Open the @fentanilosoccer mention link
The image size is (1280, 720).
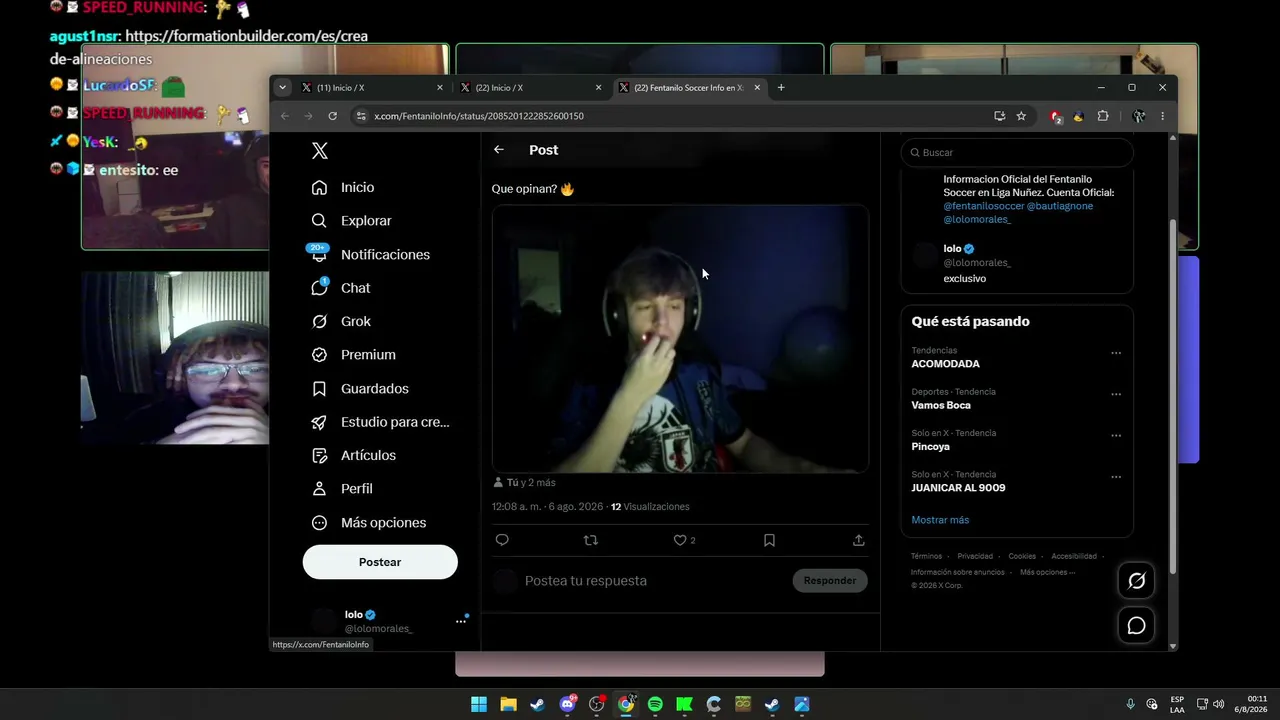pyautogui.click(x=984, y=206)
